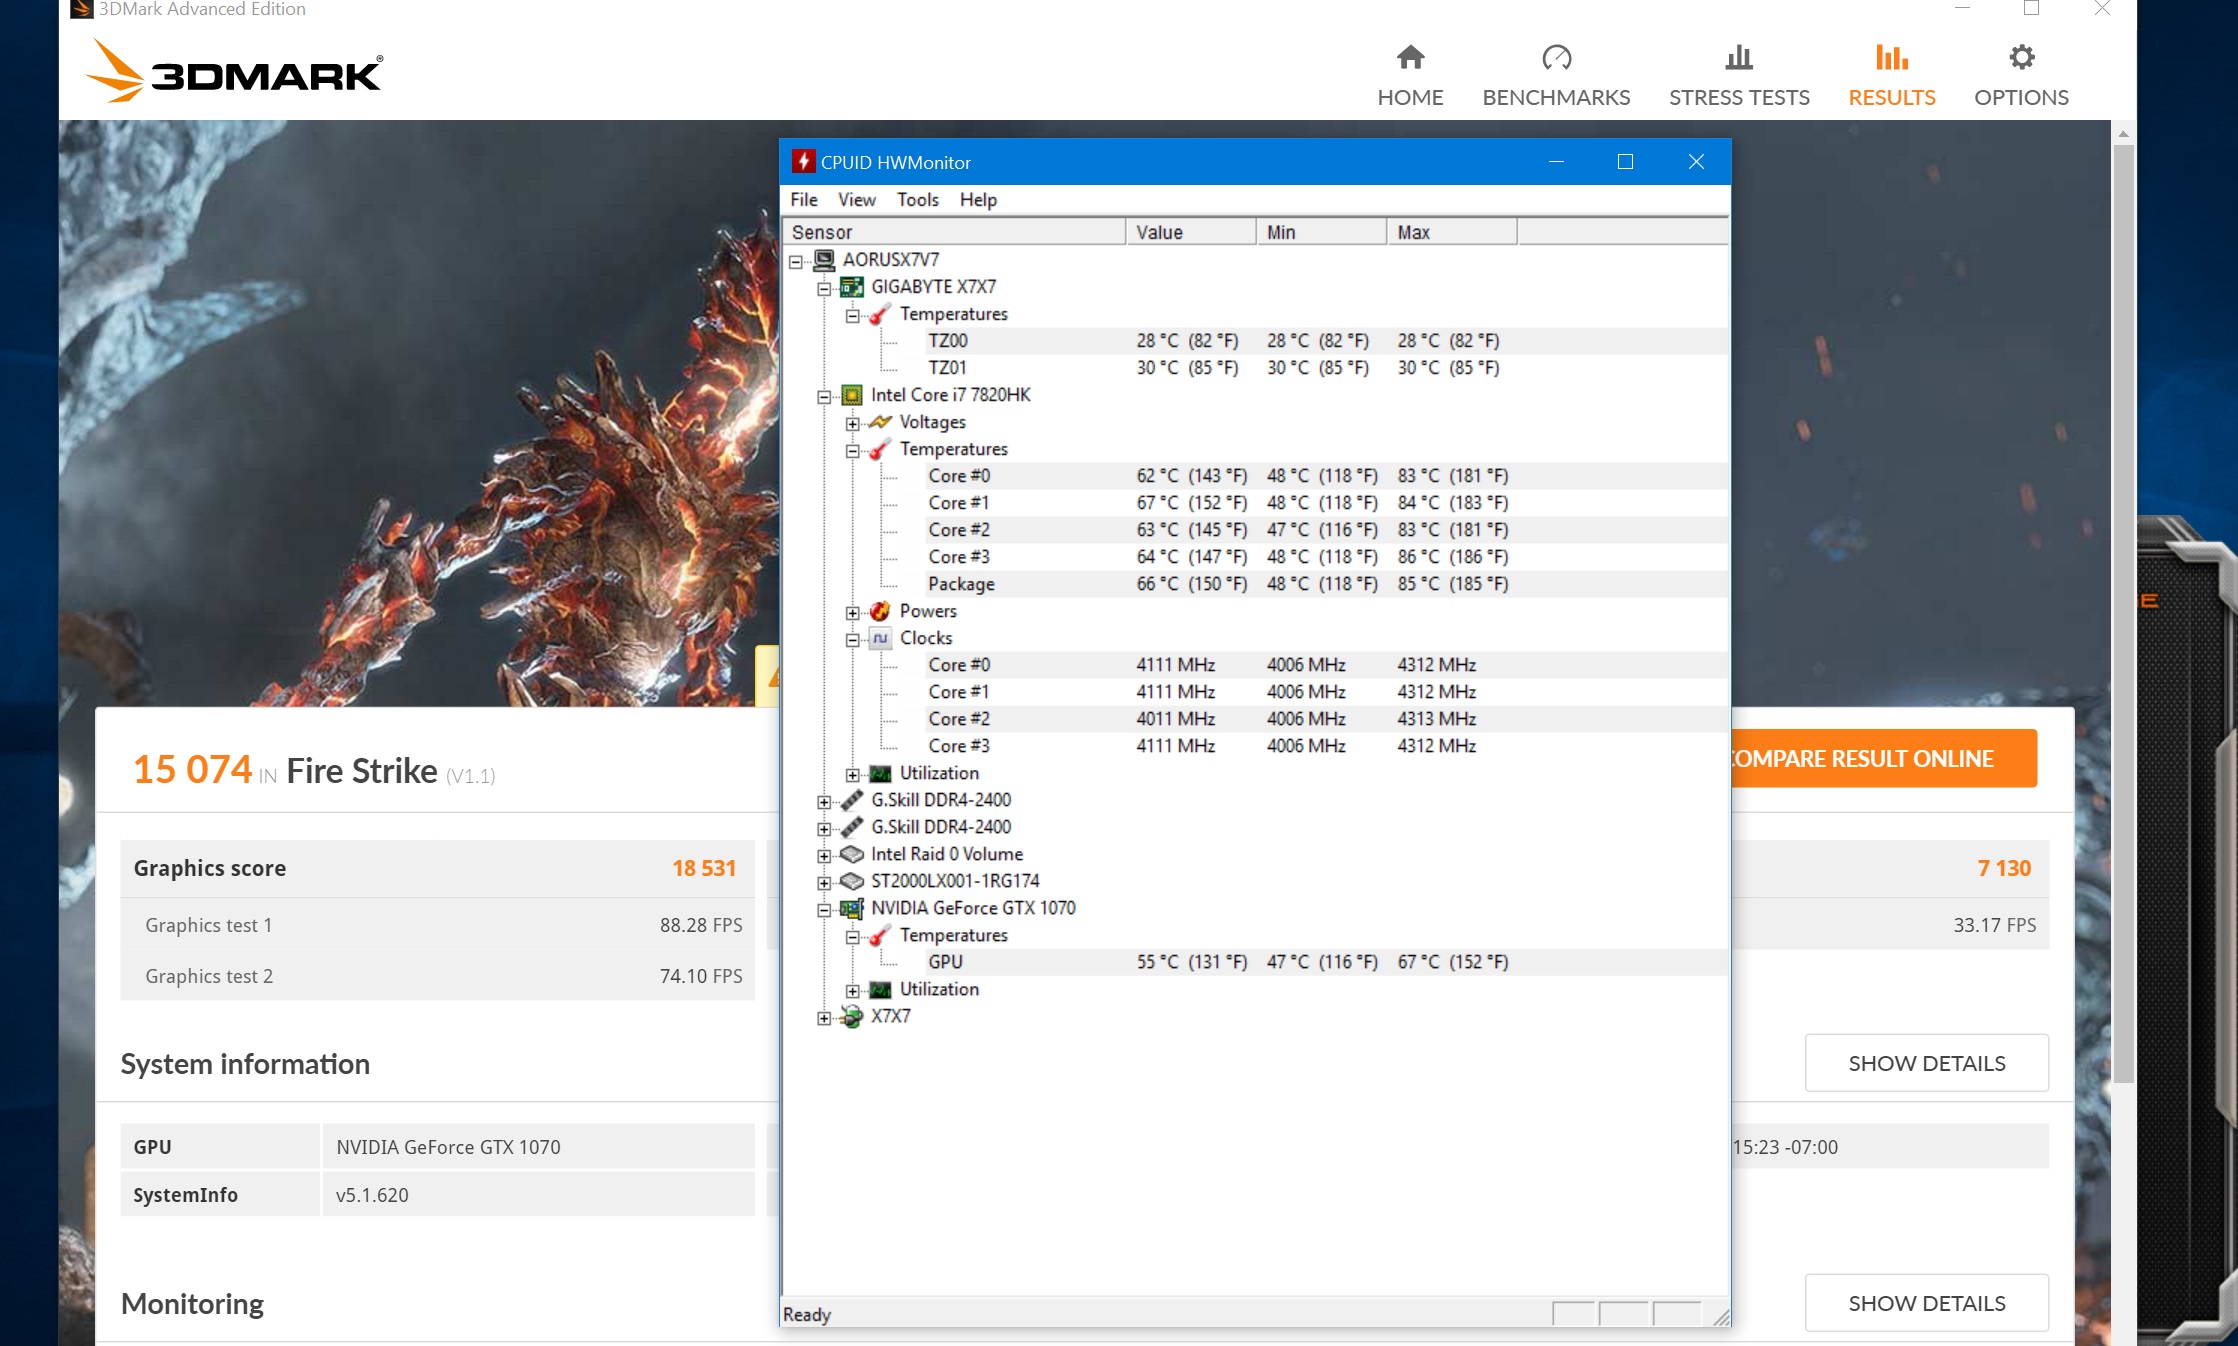Expand the GPU Utilization node

coord(852,991)
